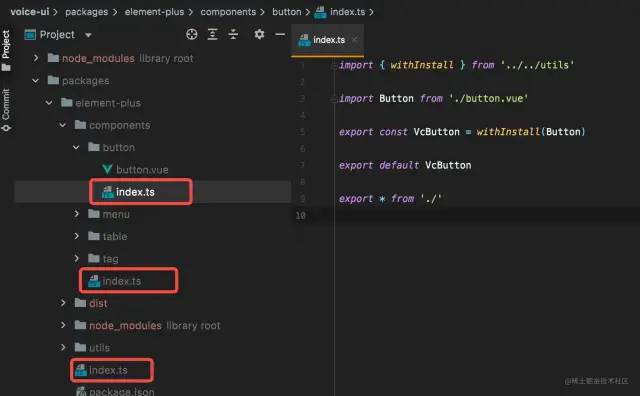This screenshot has height=396, width=640.
Task: Collapse the button folder
Action: (76, 147)
